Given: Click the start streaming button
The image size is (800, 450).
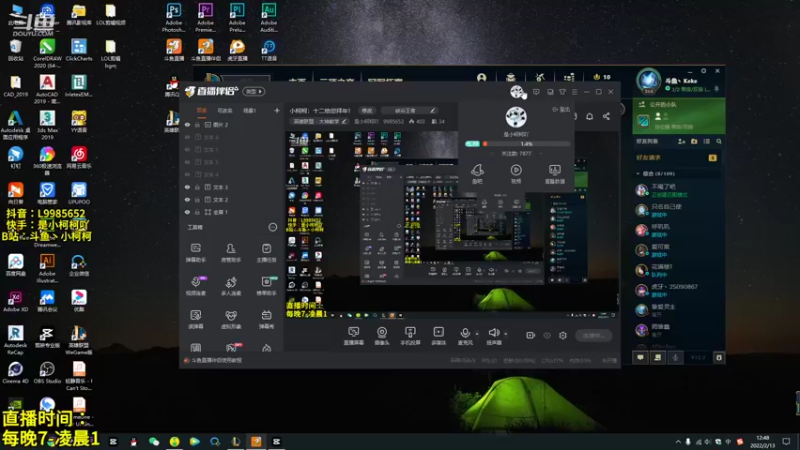Looking at the screenshot, I should pos(593,335).
